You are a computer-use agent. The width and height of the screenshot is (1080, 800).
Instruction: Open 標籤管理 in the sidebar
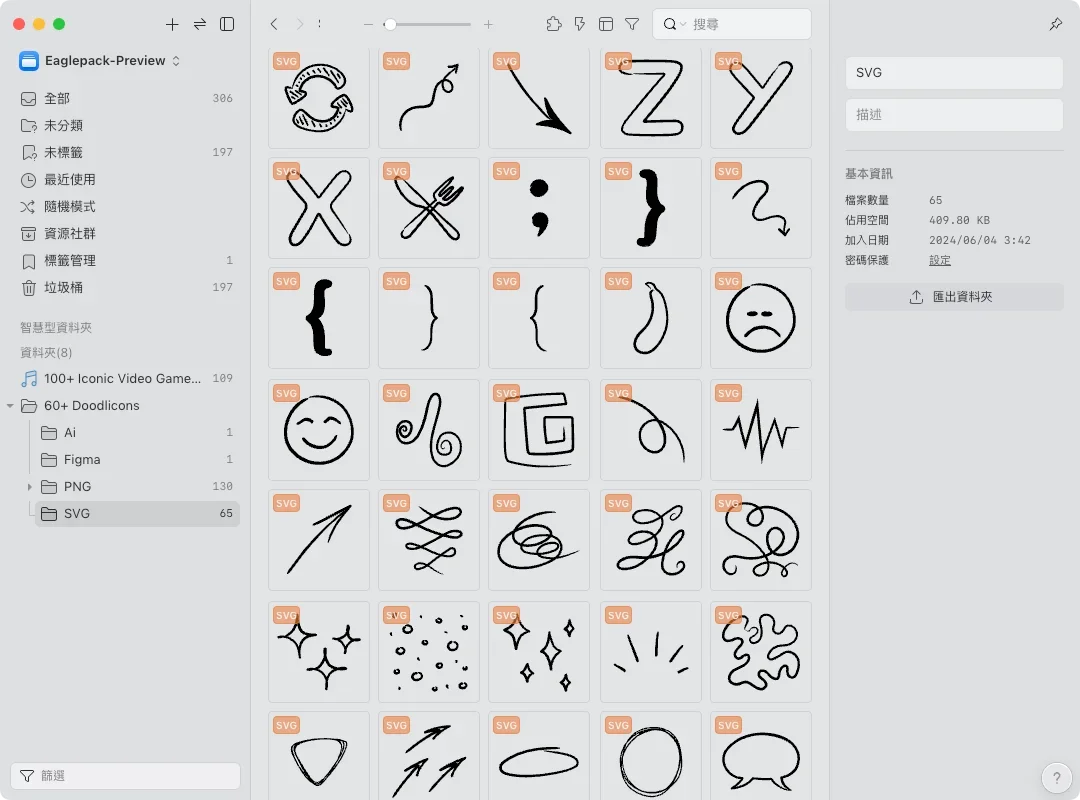pos(127,260)
